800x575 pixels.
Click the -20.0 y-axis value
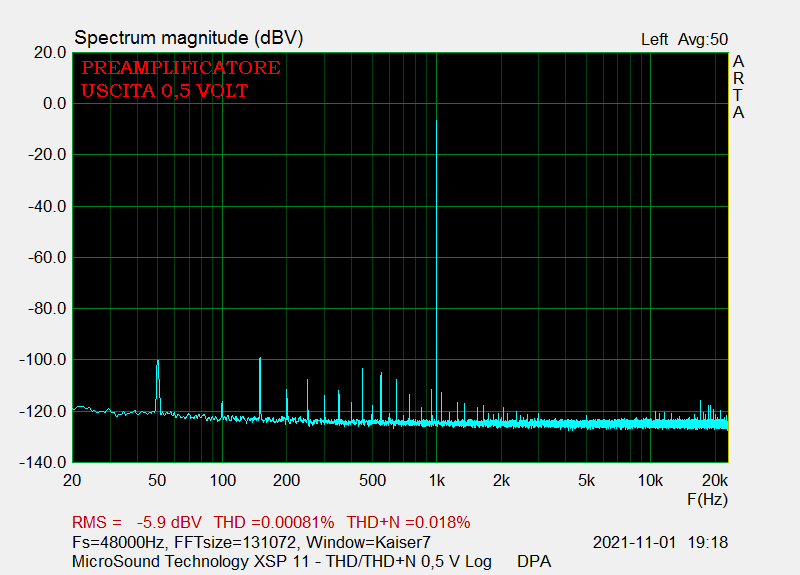pos(47,155)
